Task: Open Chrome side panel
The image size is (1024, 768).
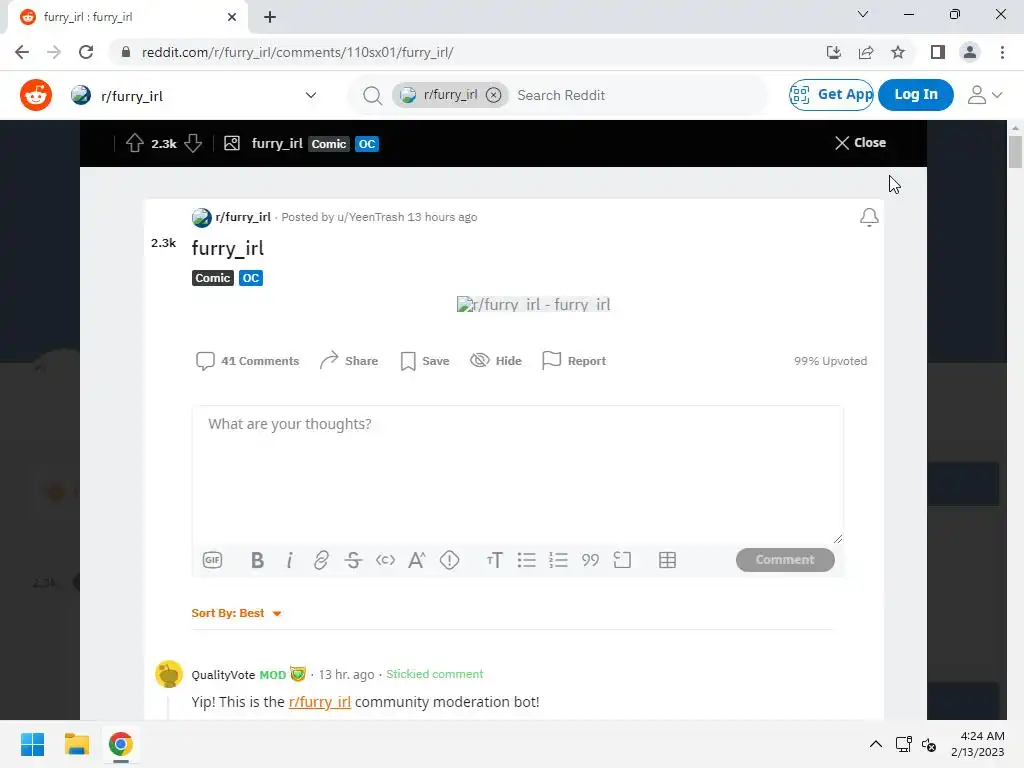Action: (x=938, y=52)
